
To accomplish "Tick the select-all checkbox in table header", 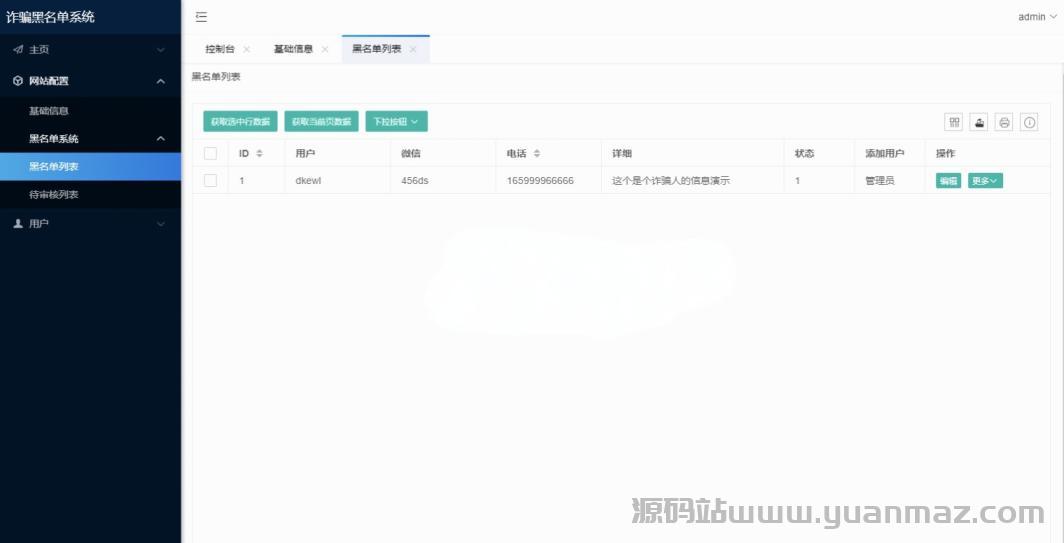I will (x=210, y=153).
